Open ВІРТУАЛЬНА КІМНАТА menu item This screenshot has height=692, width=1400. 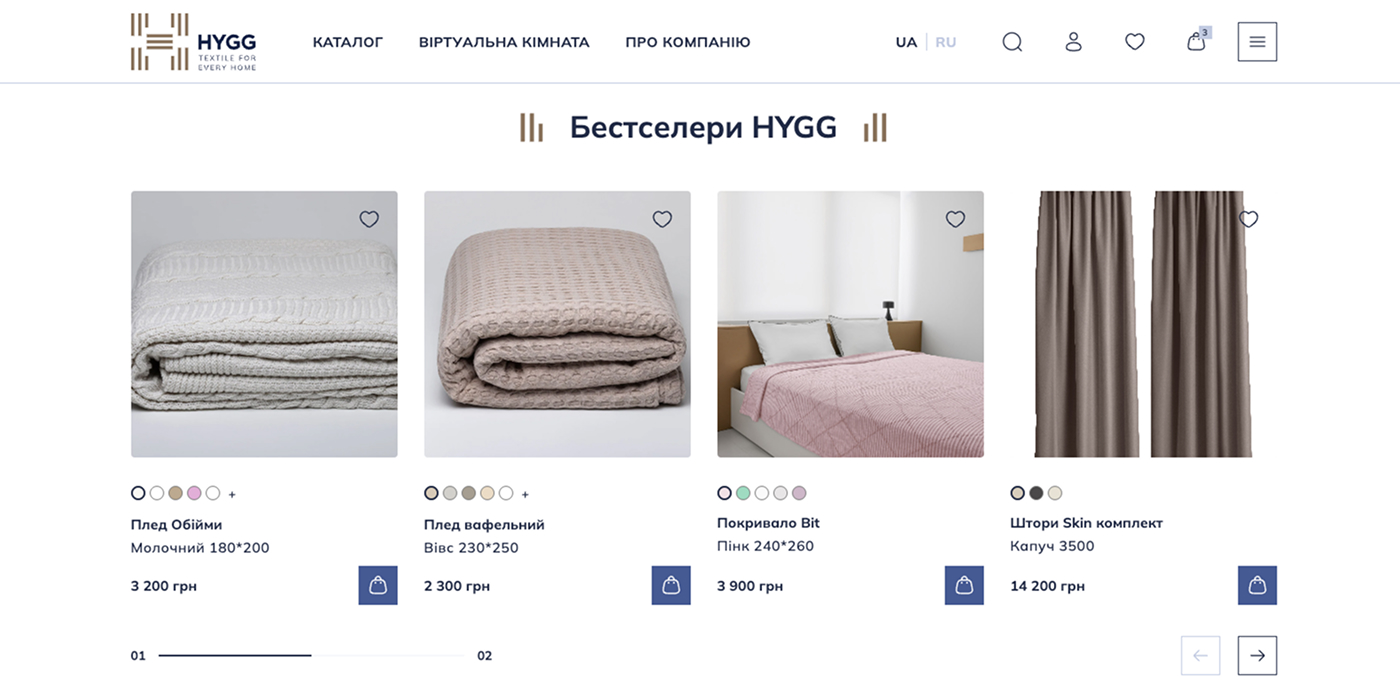(x=504, y=42)
